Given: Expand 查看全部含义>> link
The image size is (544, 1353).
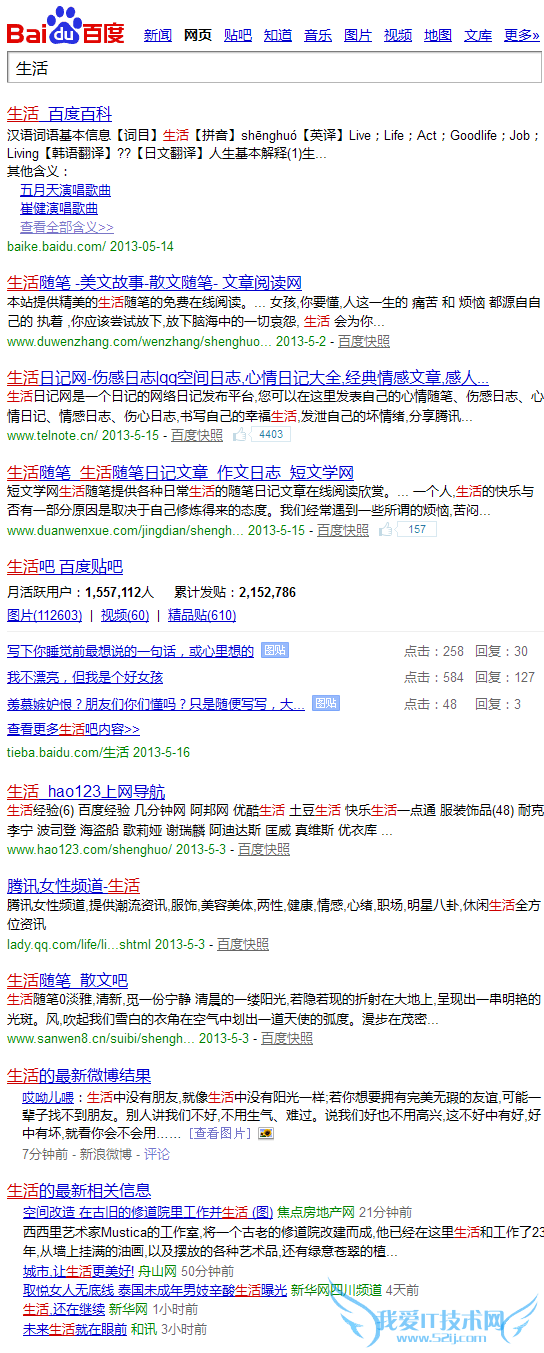Looking at the screenshot, I should click(x=67, y=227).
